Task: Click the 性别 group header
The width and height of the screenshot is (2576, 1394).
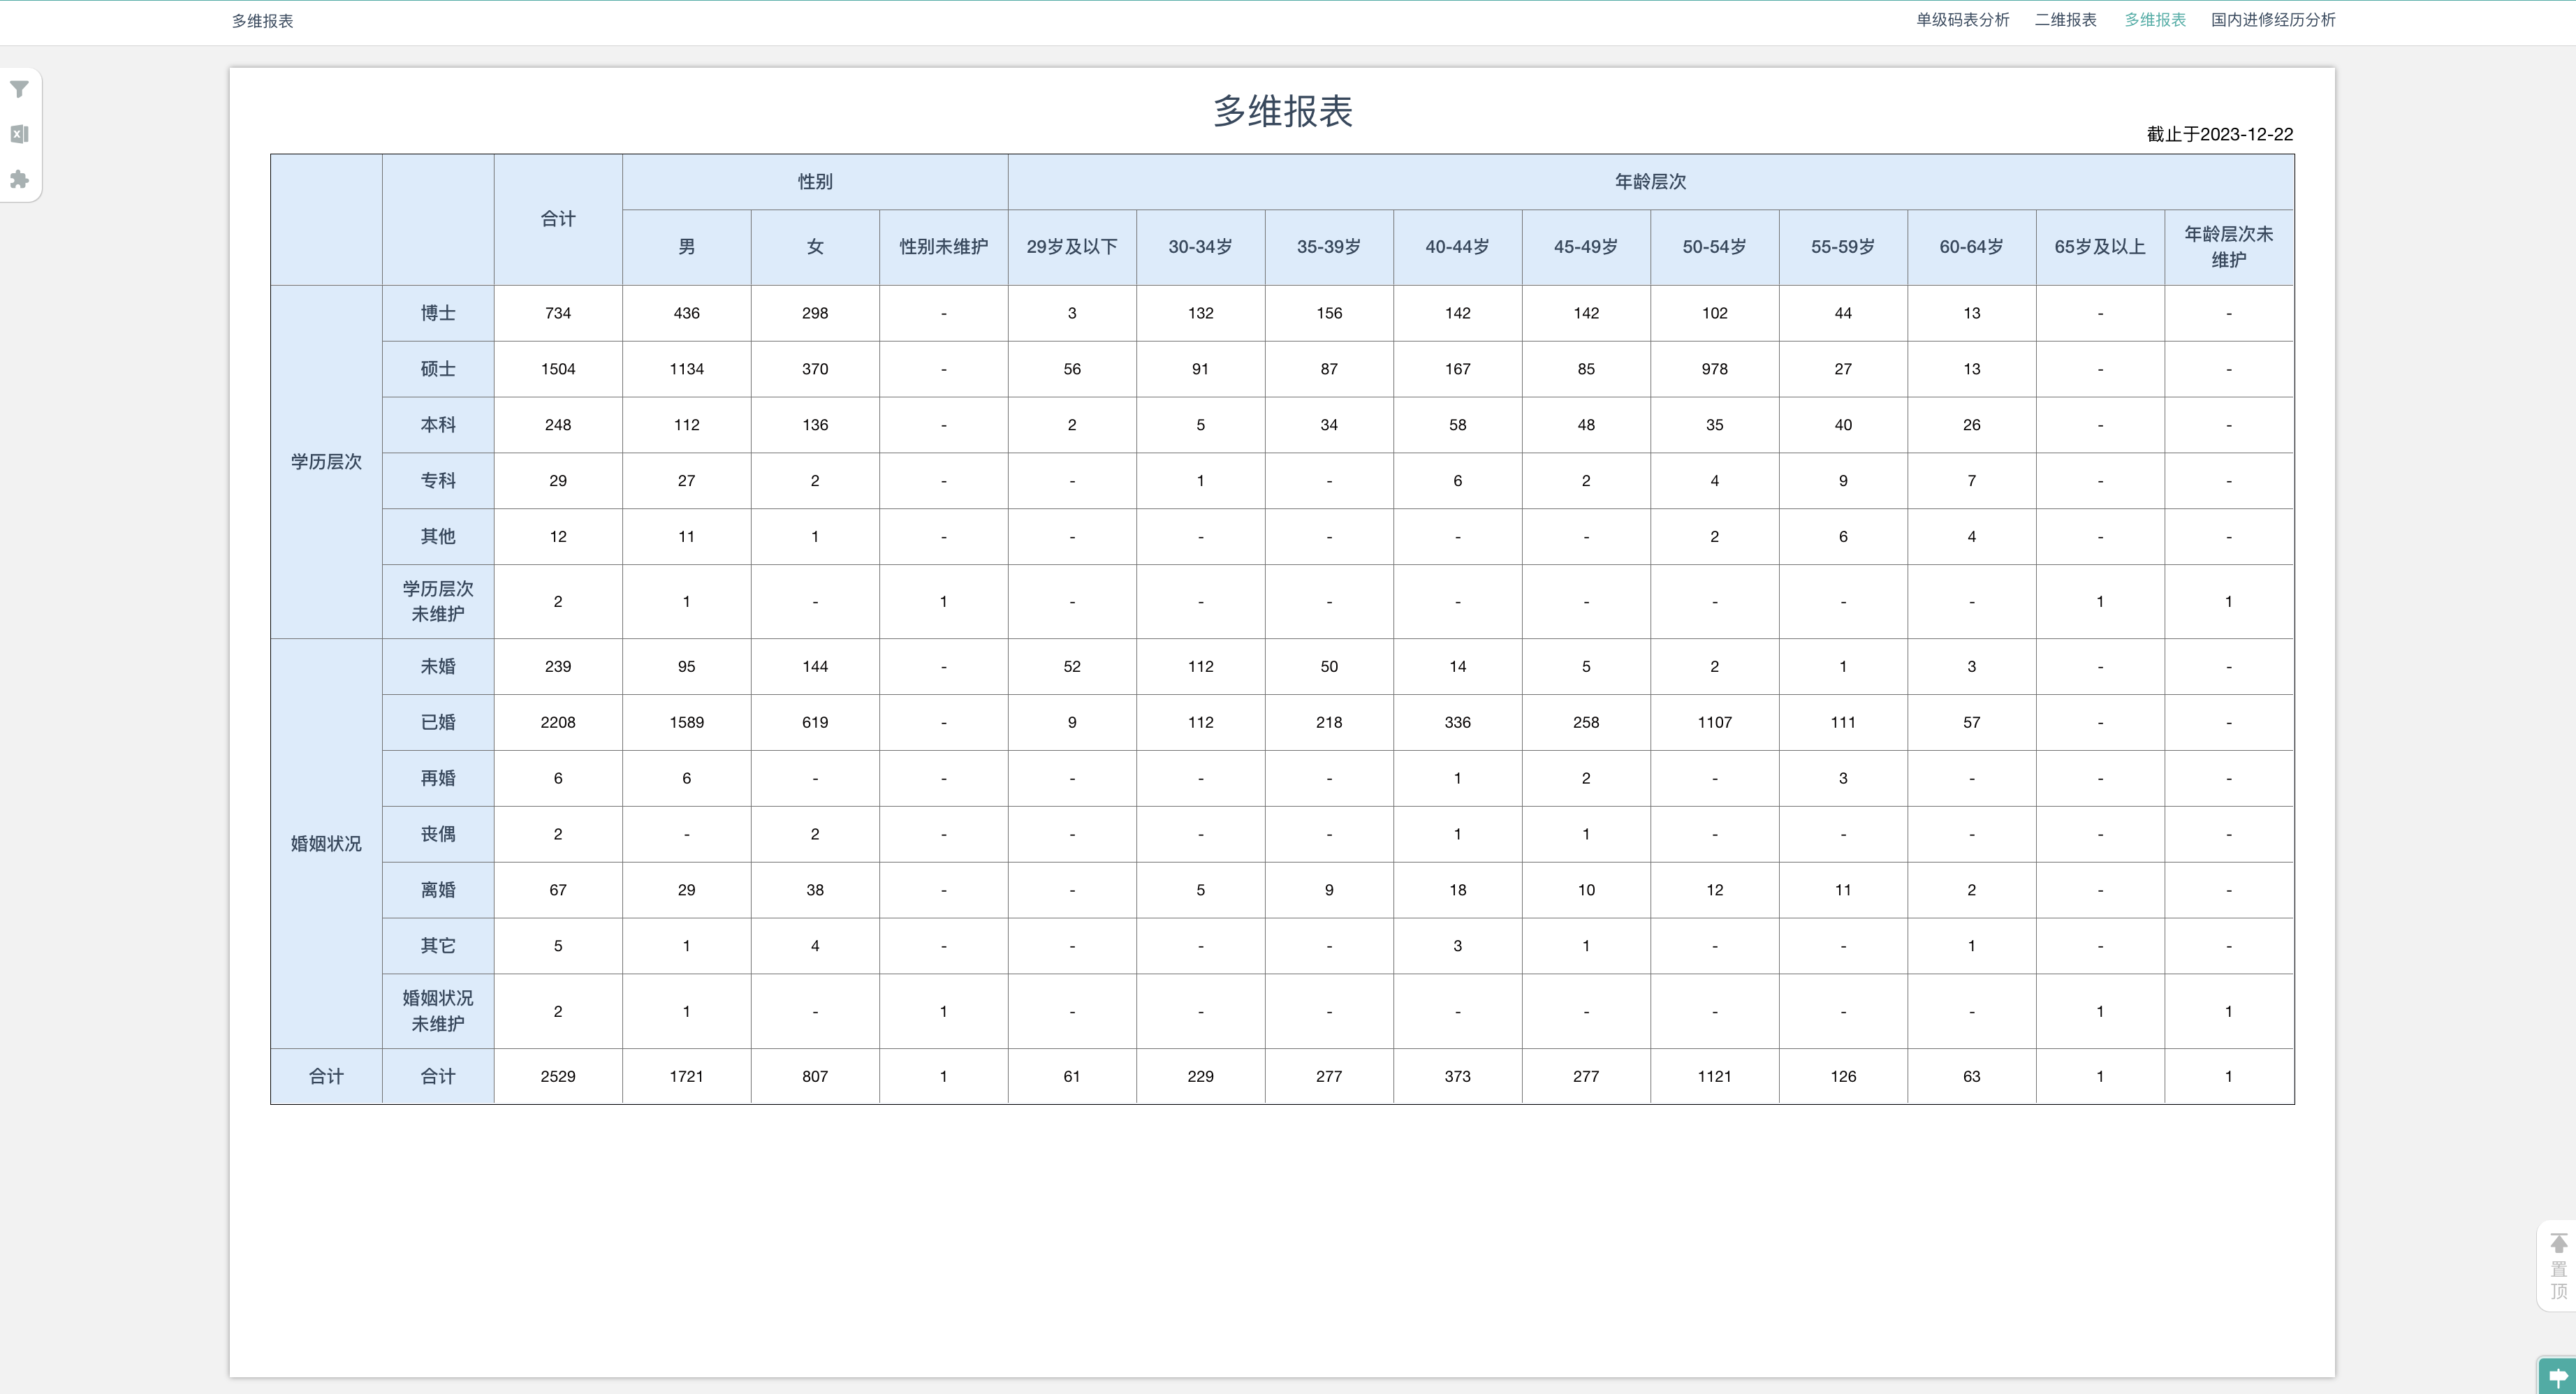Action: [x=815, y=182]
